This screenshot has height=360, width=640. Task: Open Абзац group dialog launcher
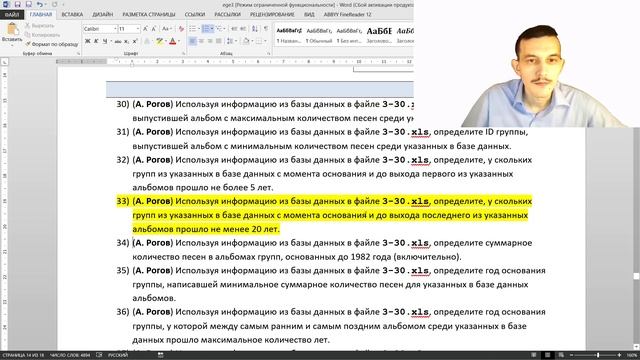point(269,53)
